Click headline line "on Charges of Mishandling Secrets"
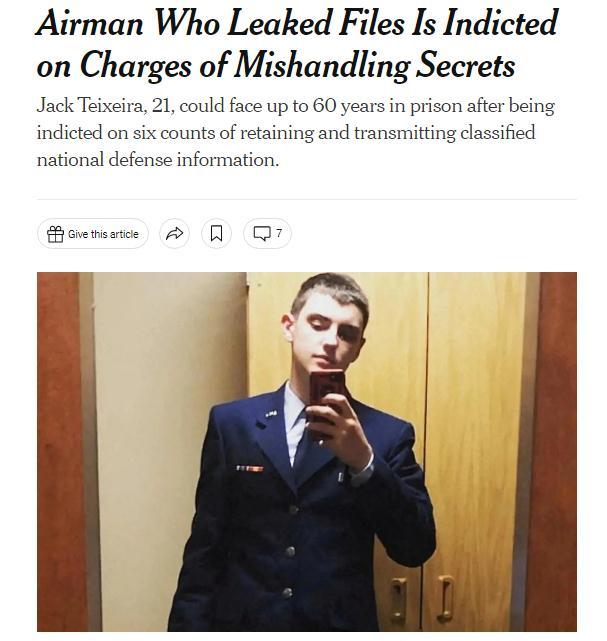 tap(276, 65)
